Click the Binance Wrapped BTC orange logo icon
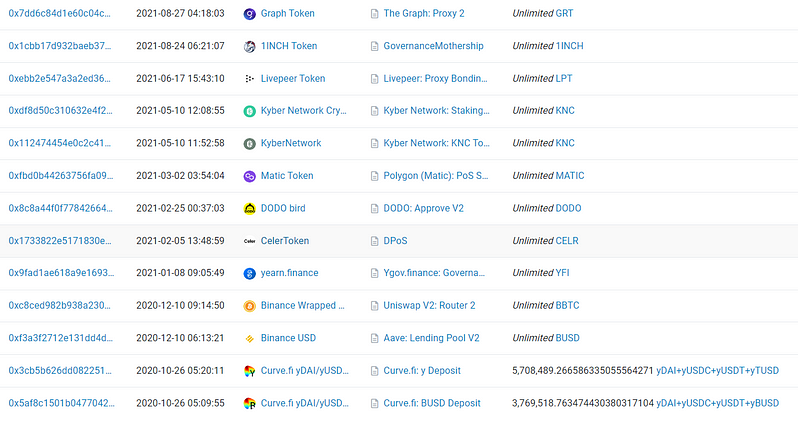This screenshot has height=423, width=798. tap(249, 306)
